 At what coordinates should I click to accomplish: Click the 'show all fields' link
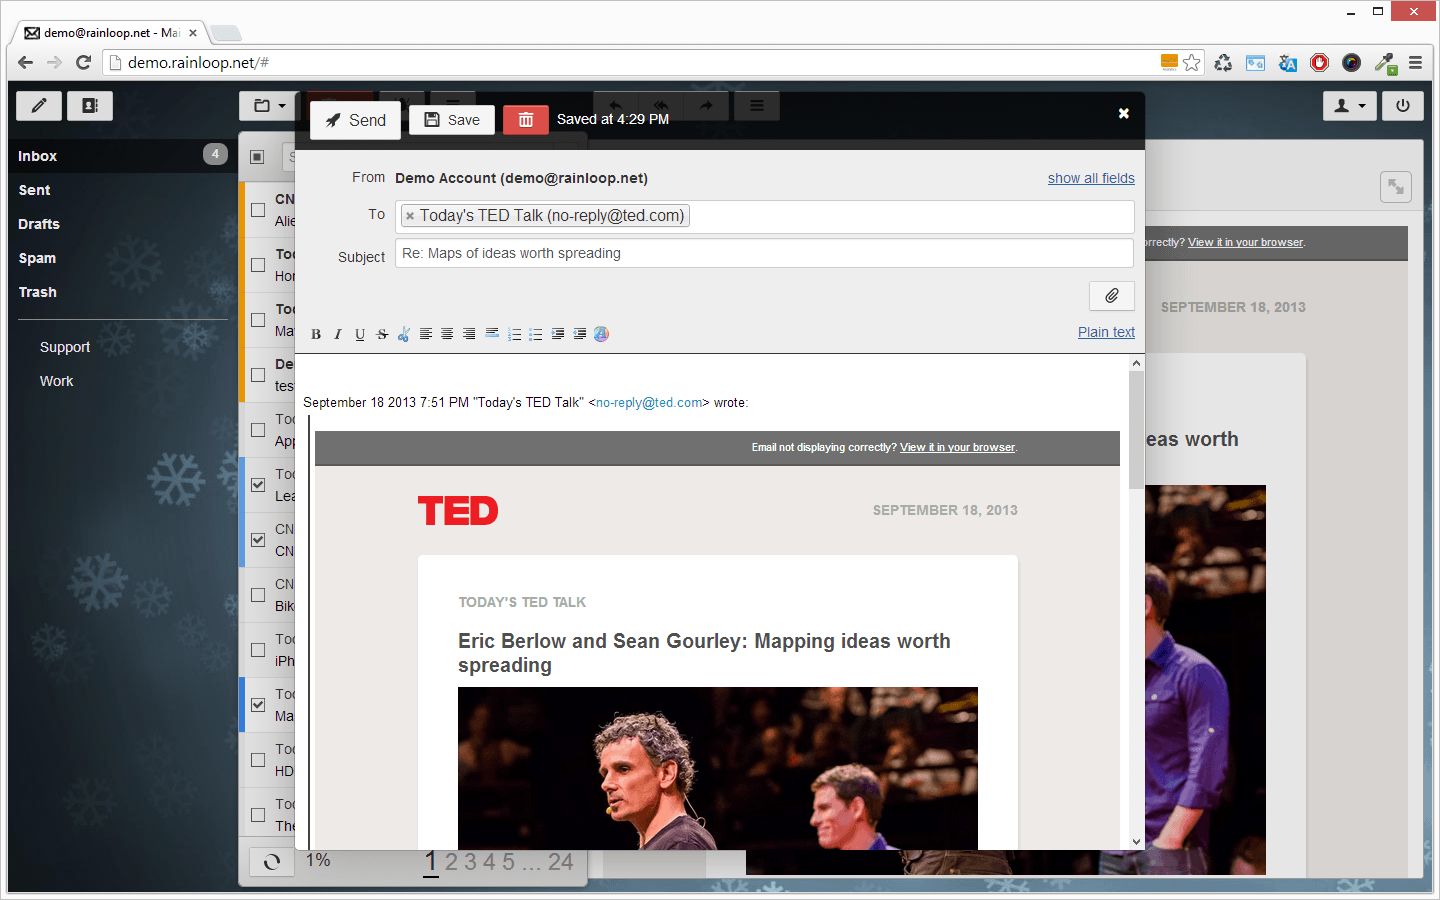[1091, 178]
